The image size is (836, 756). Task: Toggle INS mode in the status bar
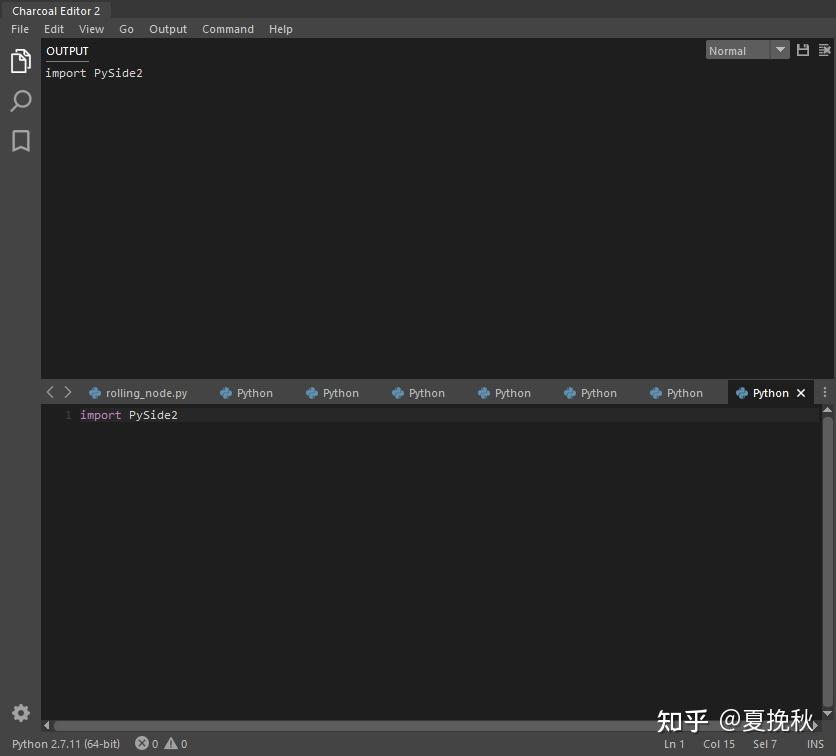[815, 744]
